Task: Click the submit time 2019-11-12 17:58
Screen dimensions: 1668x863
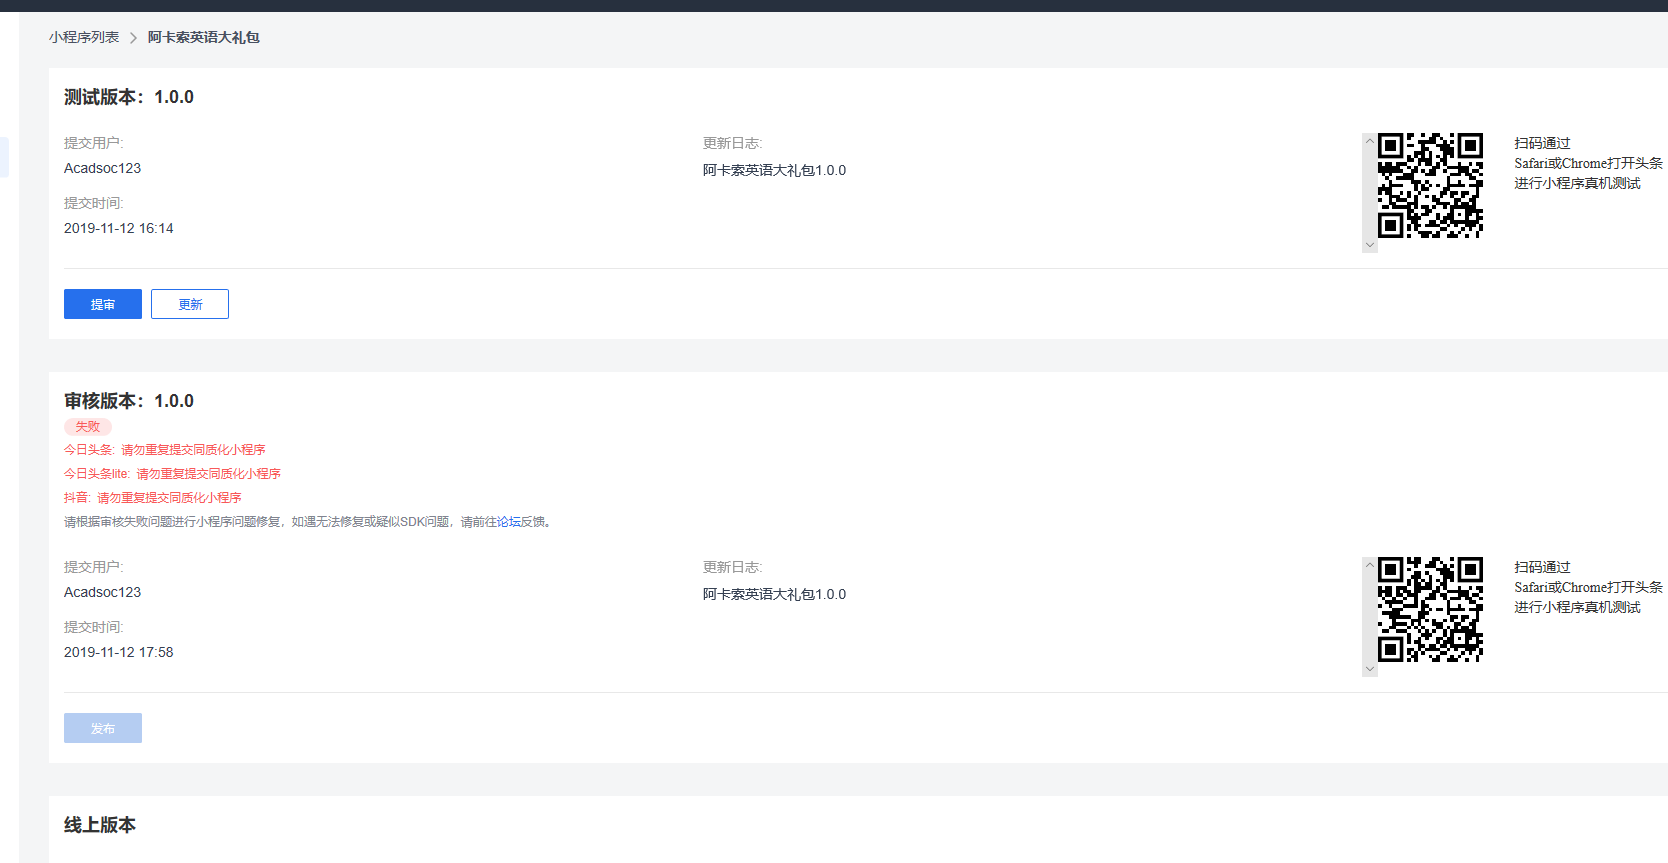Action: click(x=119, y=652)
